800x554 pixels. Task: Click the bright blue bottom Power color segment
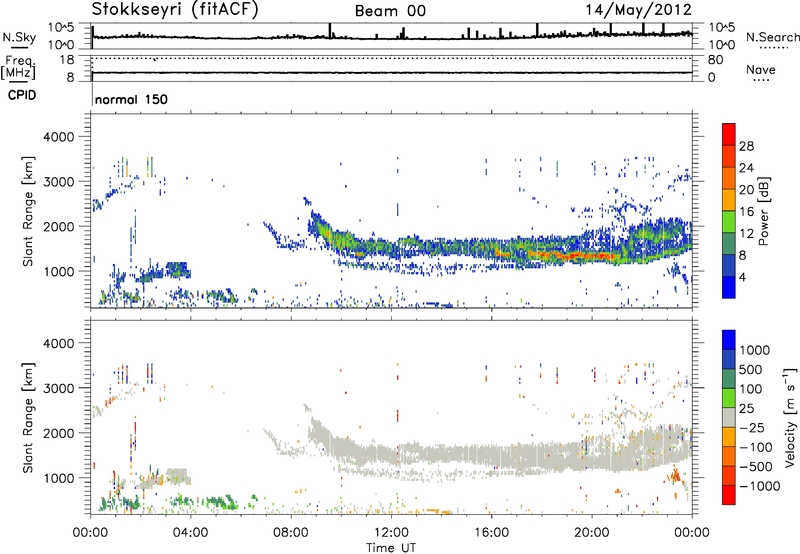(x=729, y=287)
